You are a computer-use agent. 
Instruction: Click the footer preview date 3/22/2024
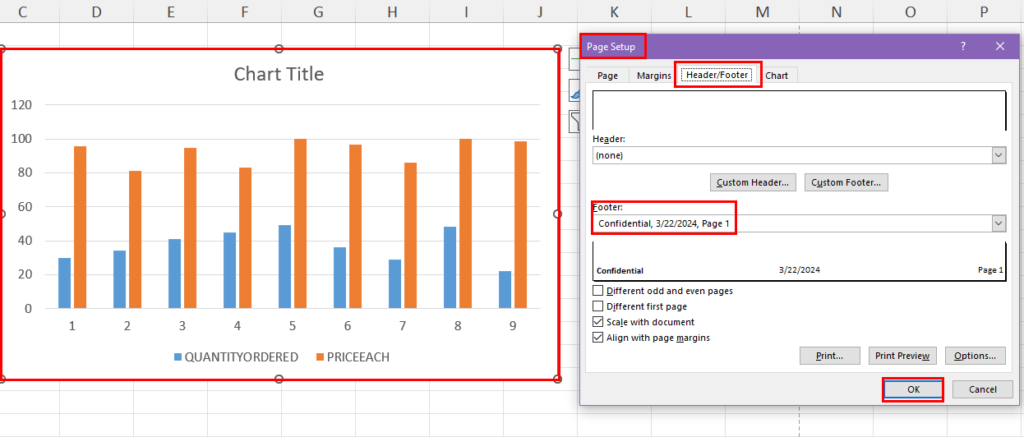pyautogui.click(x=799, y=269)
